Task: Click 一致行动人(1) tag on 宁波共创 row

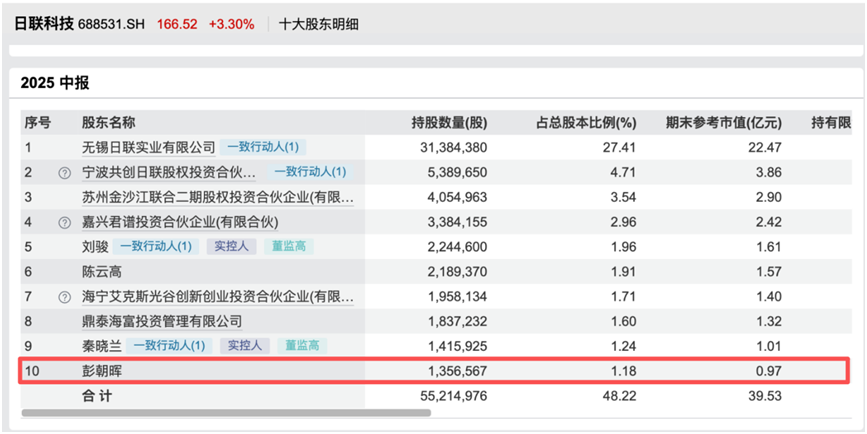Action: tap(310, 172)
